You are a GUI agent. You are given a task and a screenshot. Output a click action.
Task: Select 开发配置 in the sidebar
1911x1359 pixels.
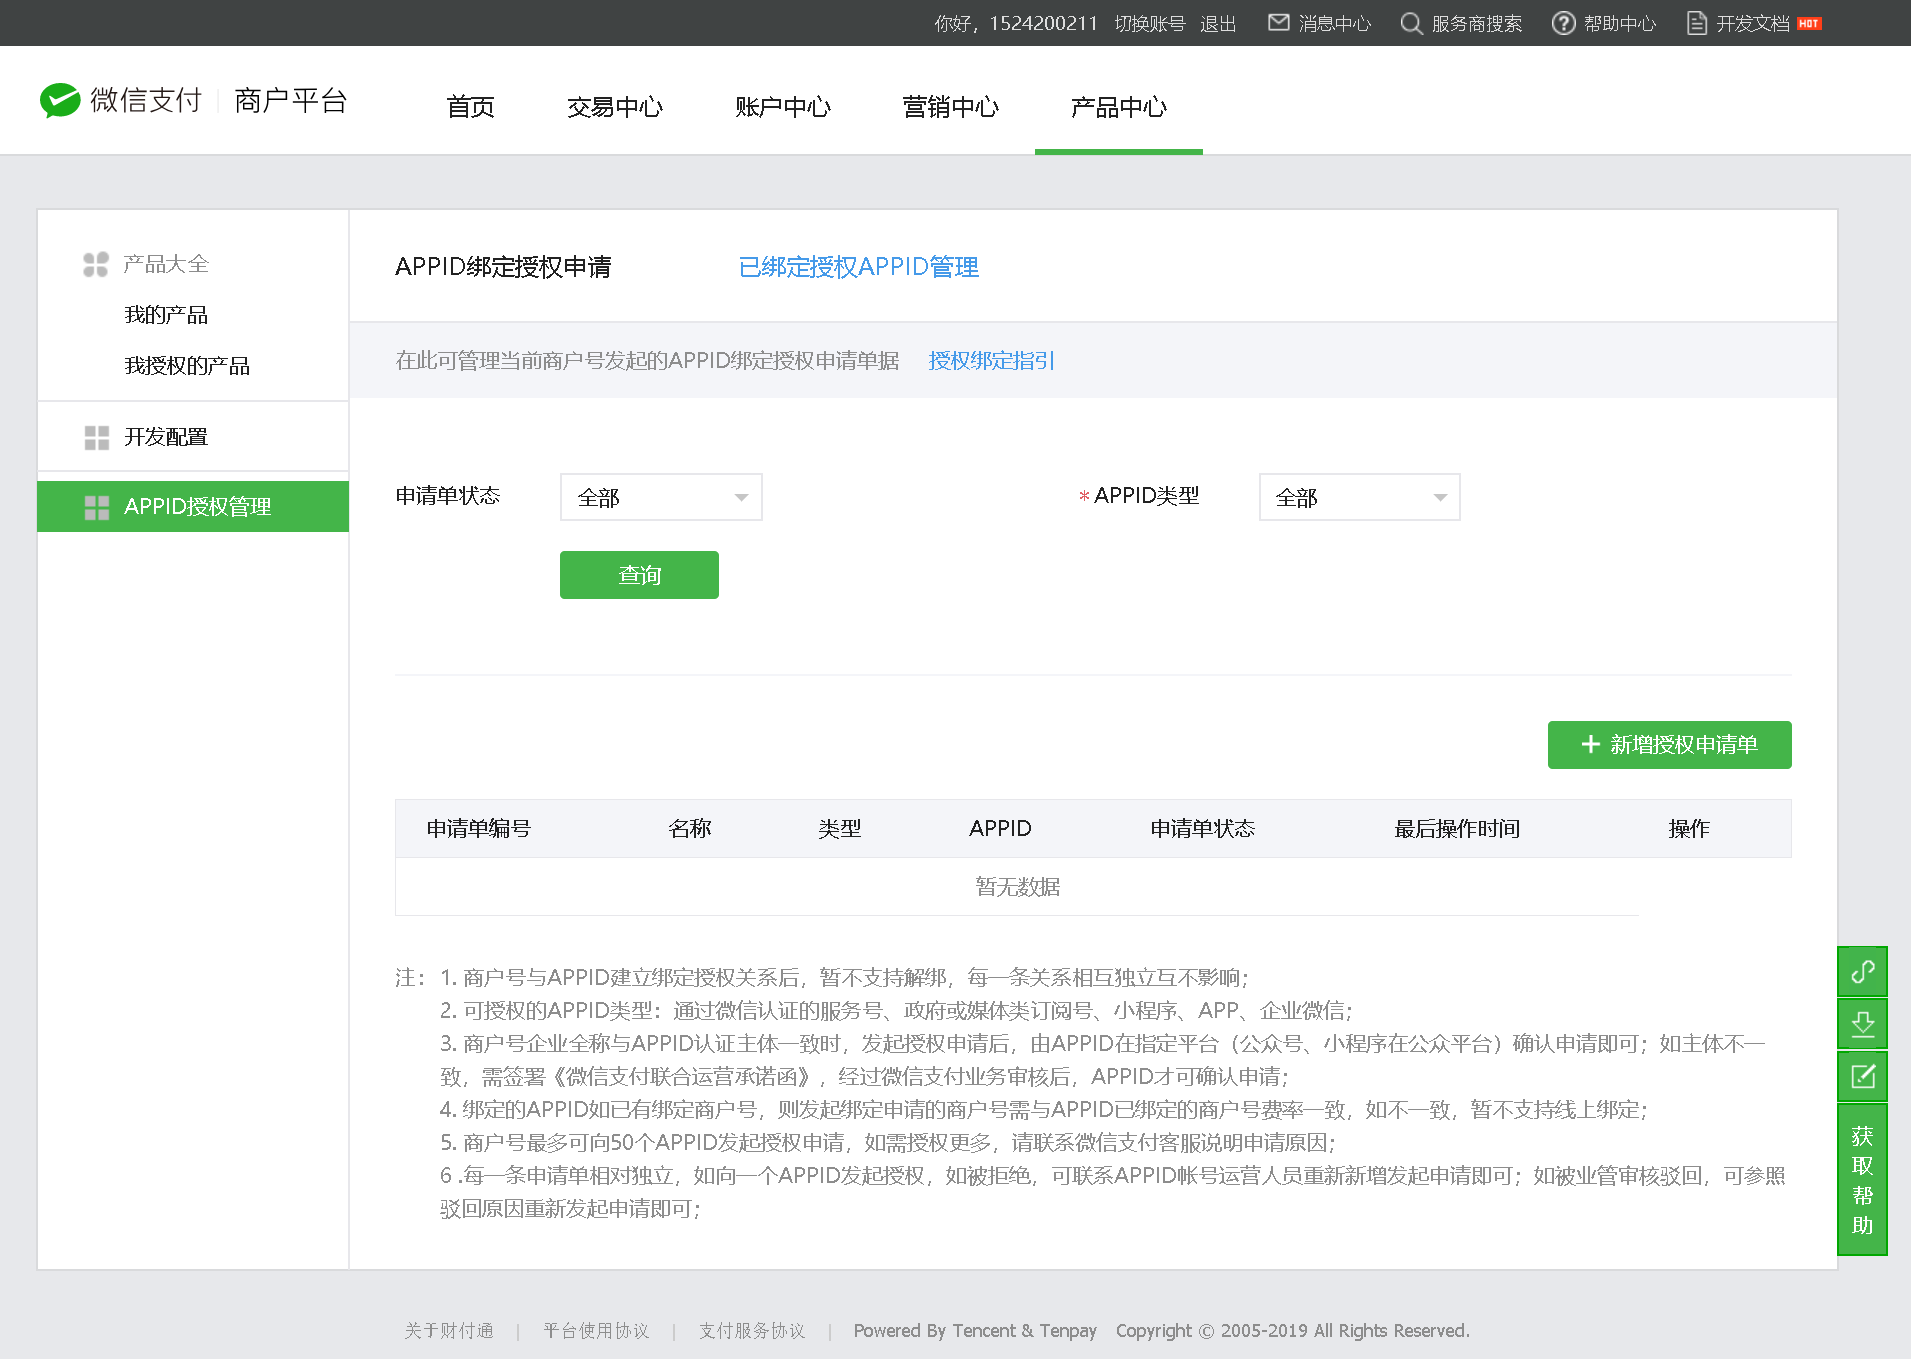166,437
